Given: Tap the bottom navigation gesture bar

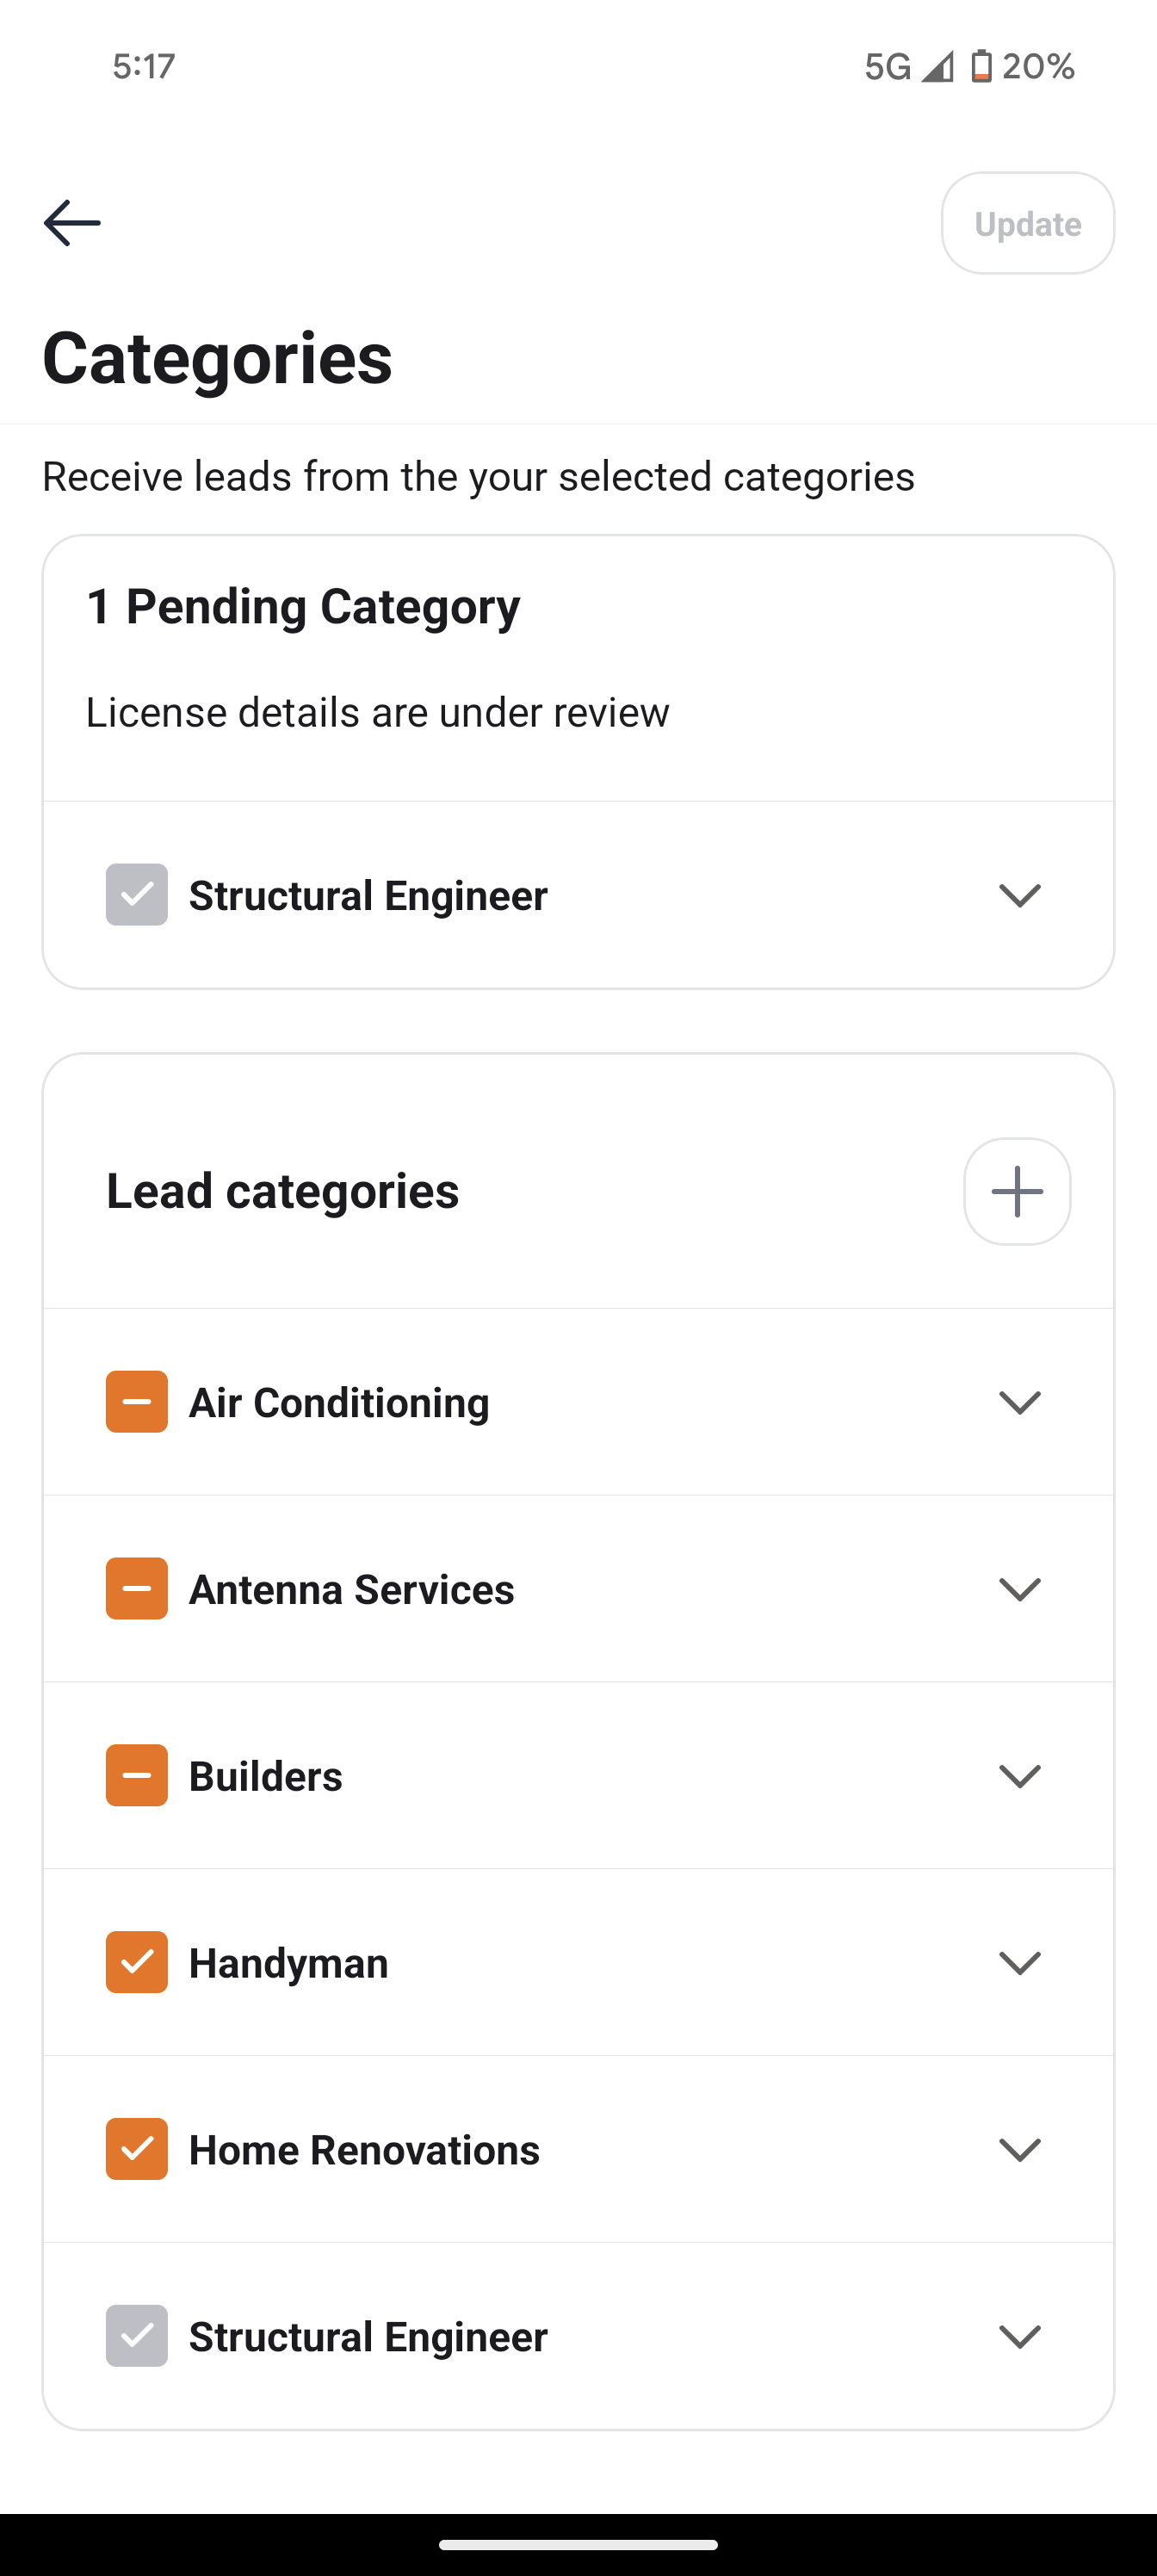Looking at the screenshot, I should 578,2545.
